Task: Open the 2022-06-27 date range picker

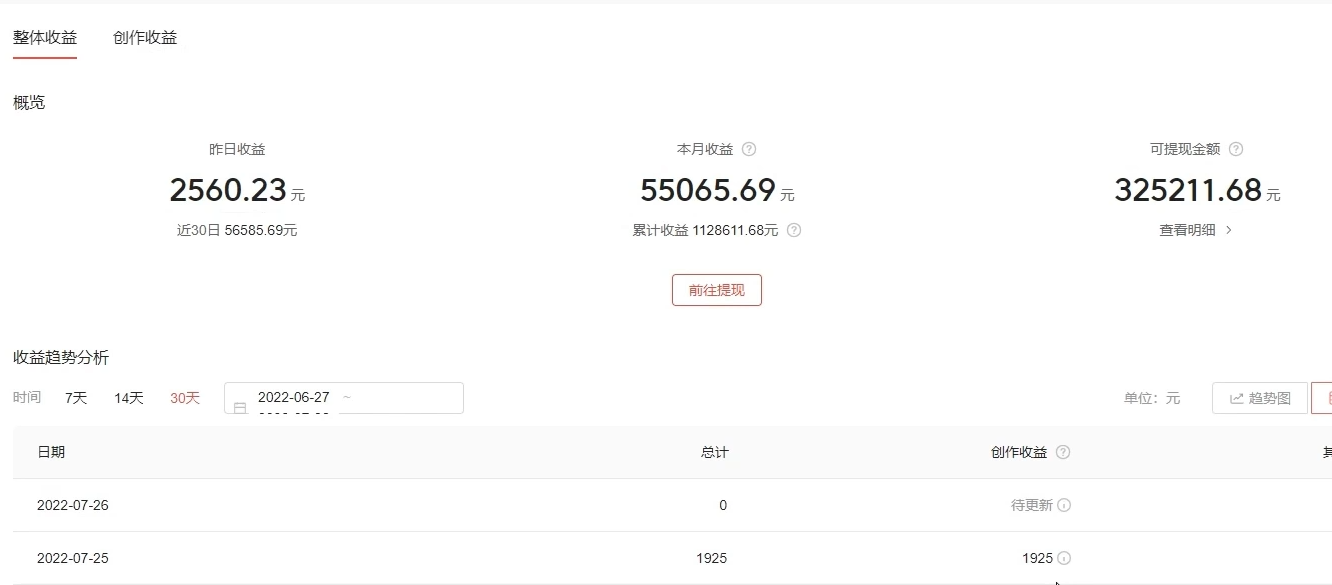Action: coord(344,398)
